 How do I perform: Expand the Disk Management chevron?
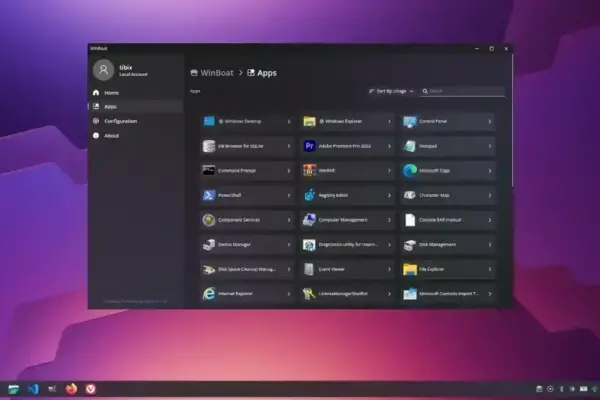pyautogui.click(x=490, y=245)
